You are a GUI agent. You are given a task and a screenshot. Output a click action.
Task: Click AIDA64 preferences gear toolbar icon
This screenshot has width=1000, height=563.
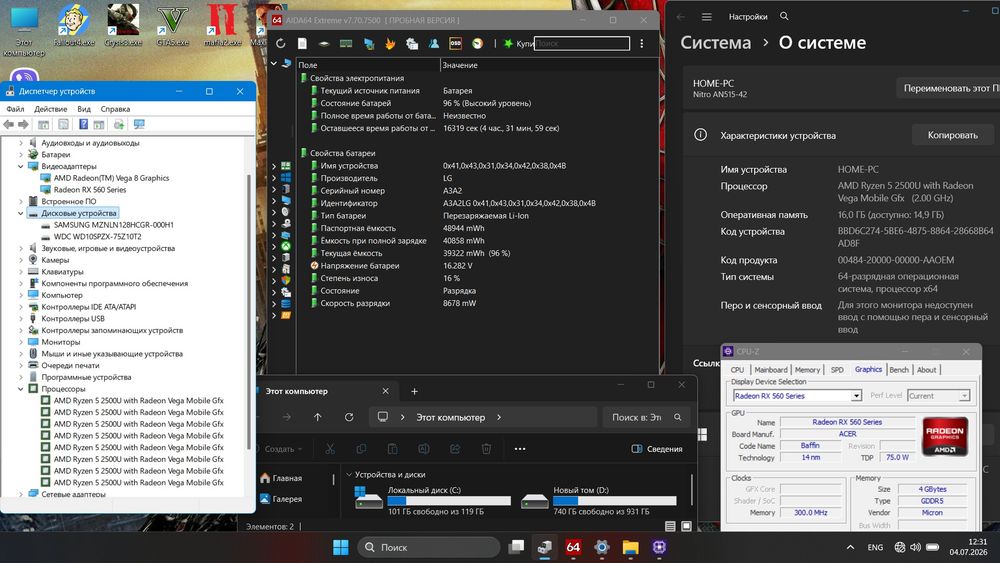coord(412,43)
